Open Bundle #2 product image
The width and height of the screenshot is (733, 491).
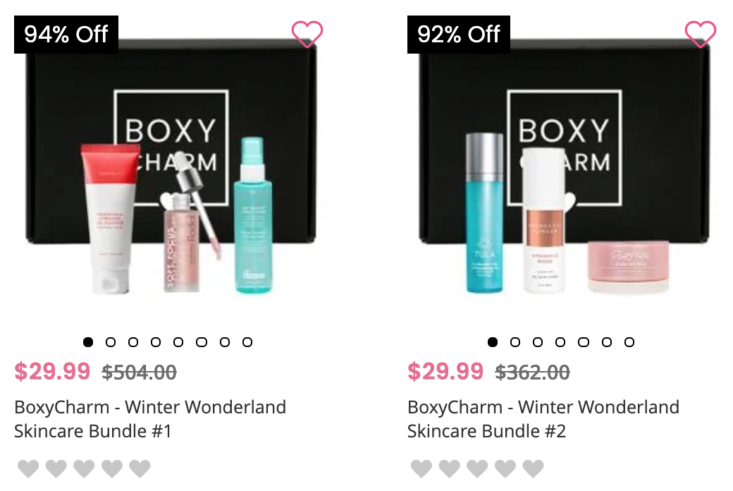[564, 166]
